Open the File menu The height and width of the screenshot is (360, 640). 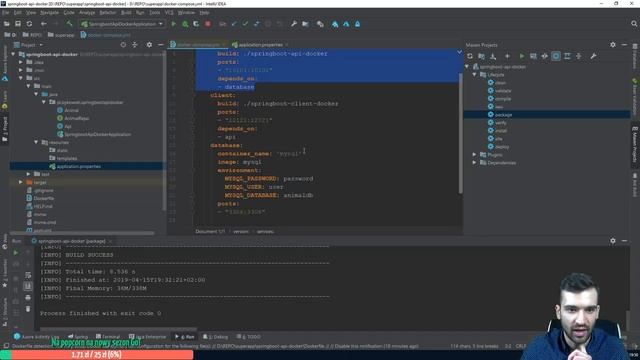tap(6, 13)
